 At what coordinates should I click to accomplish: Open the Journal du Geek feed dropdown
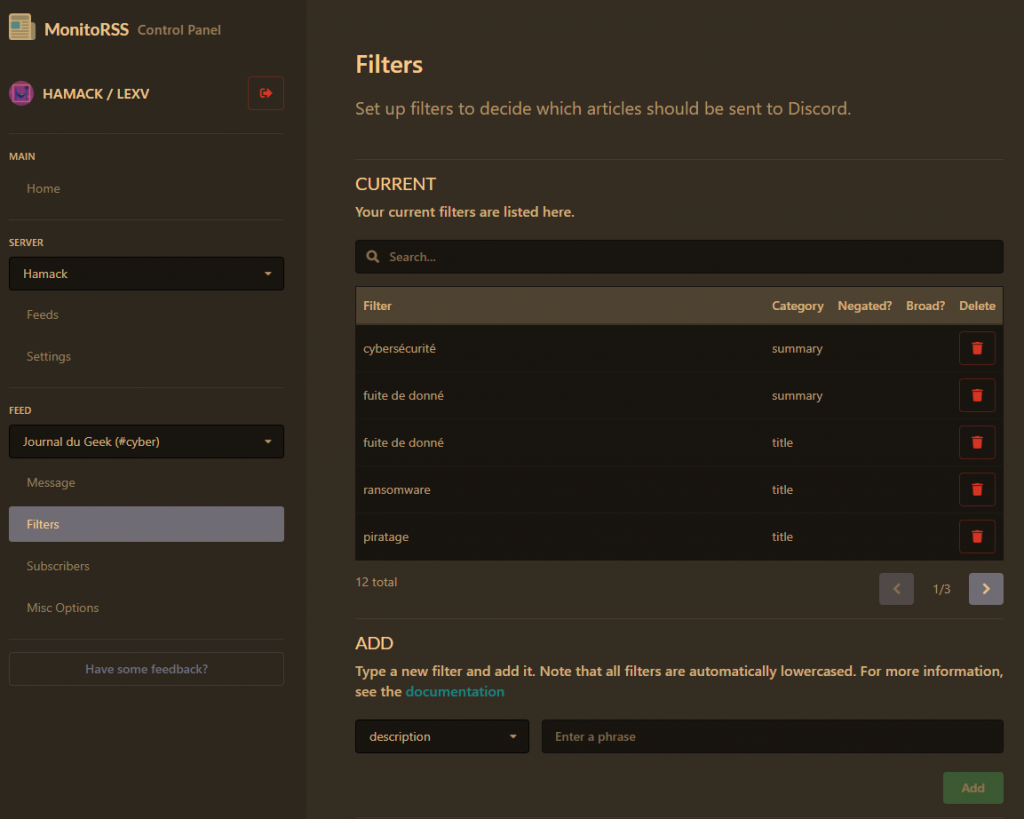click(x=146, y=442)
